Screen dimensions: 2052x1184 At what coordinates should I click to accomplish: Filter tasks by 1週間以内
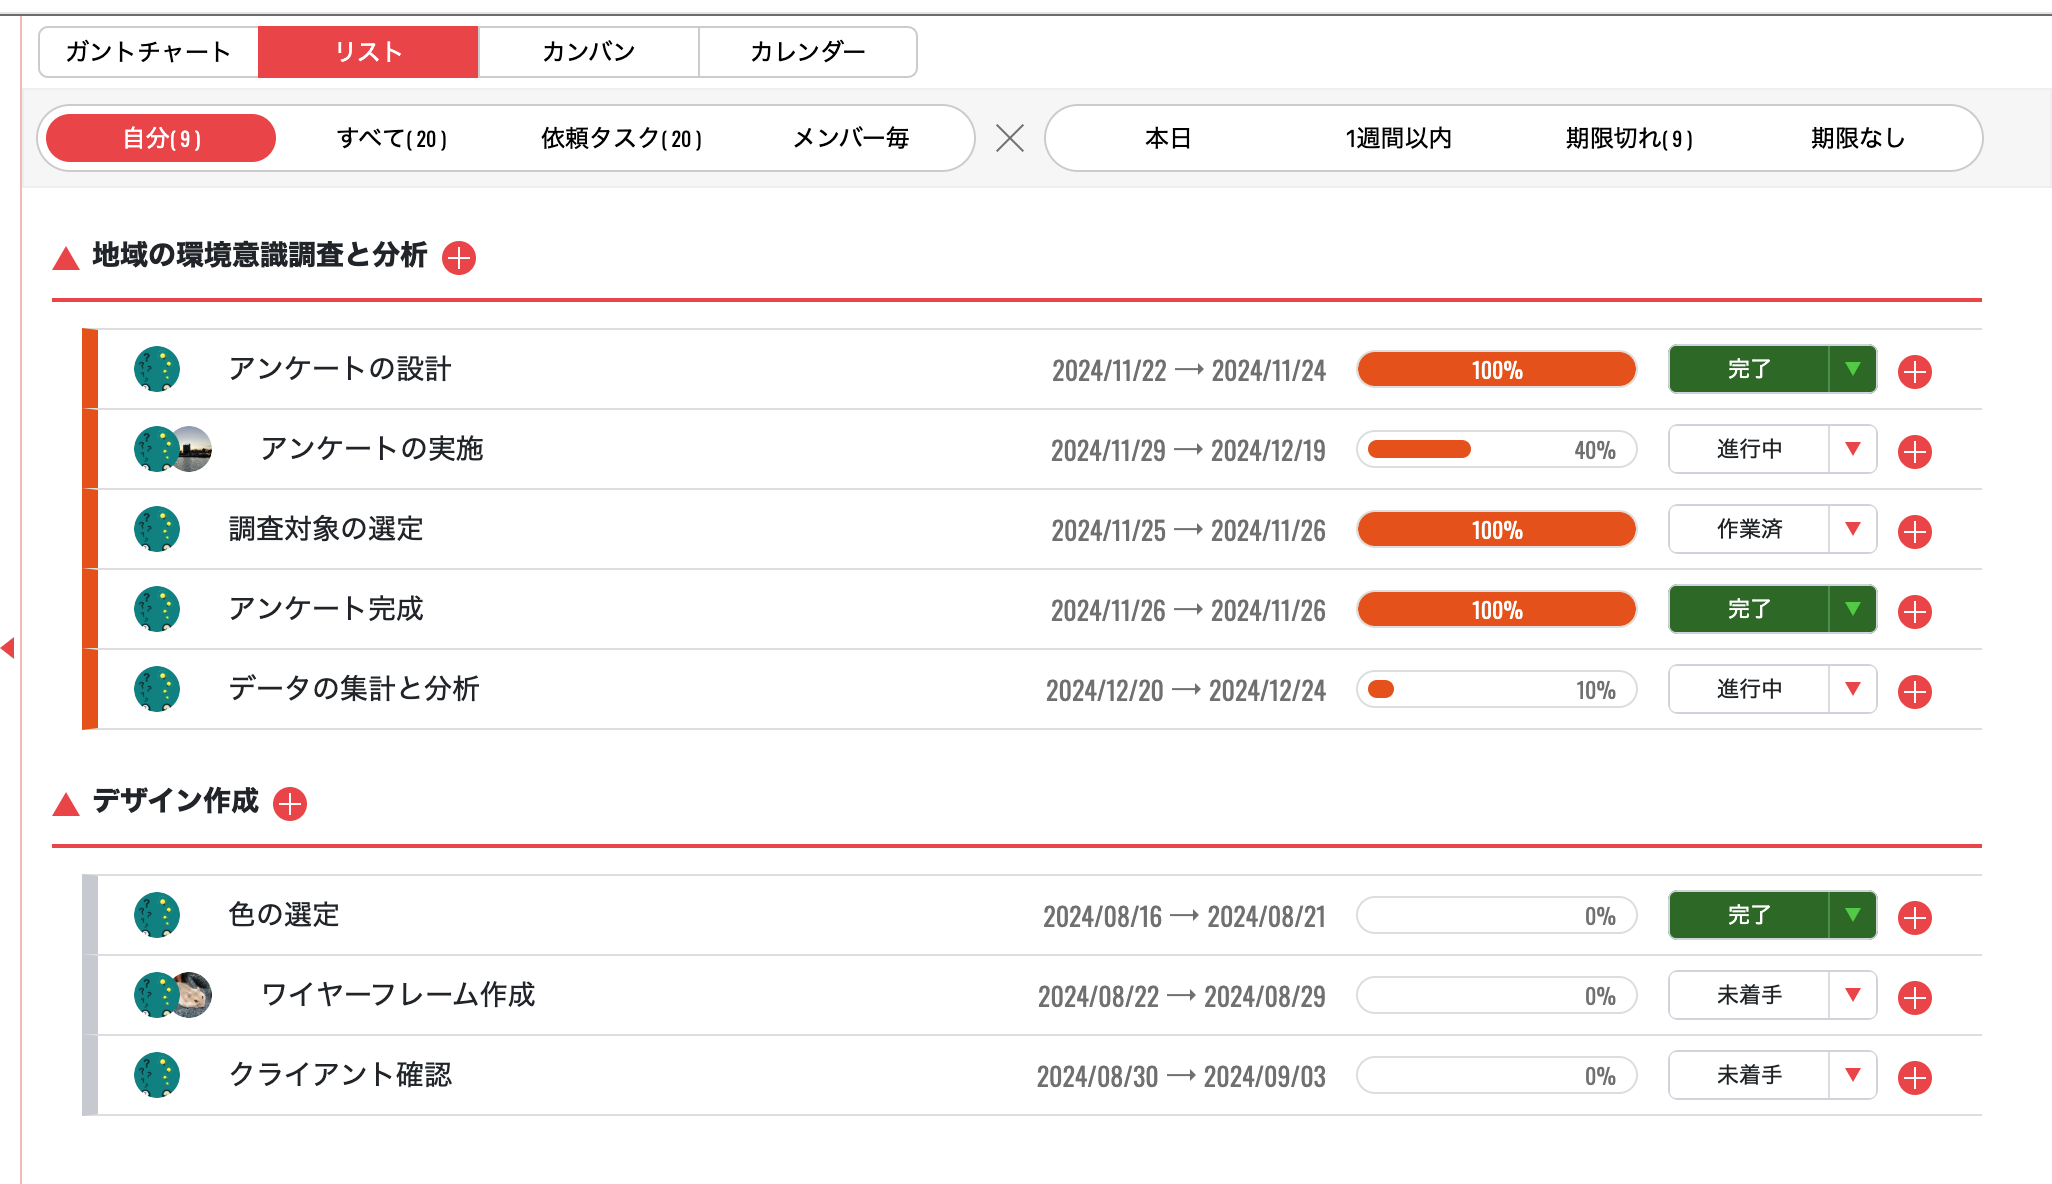coord(1398,138)
